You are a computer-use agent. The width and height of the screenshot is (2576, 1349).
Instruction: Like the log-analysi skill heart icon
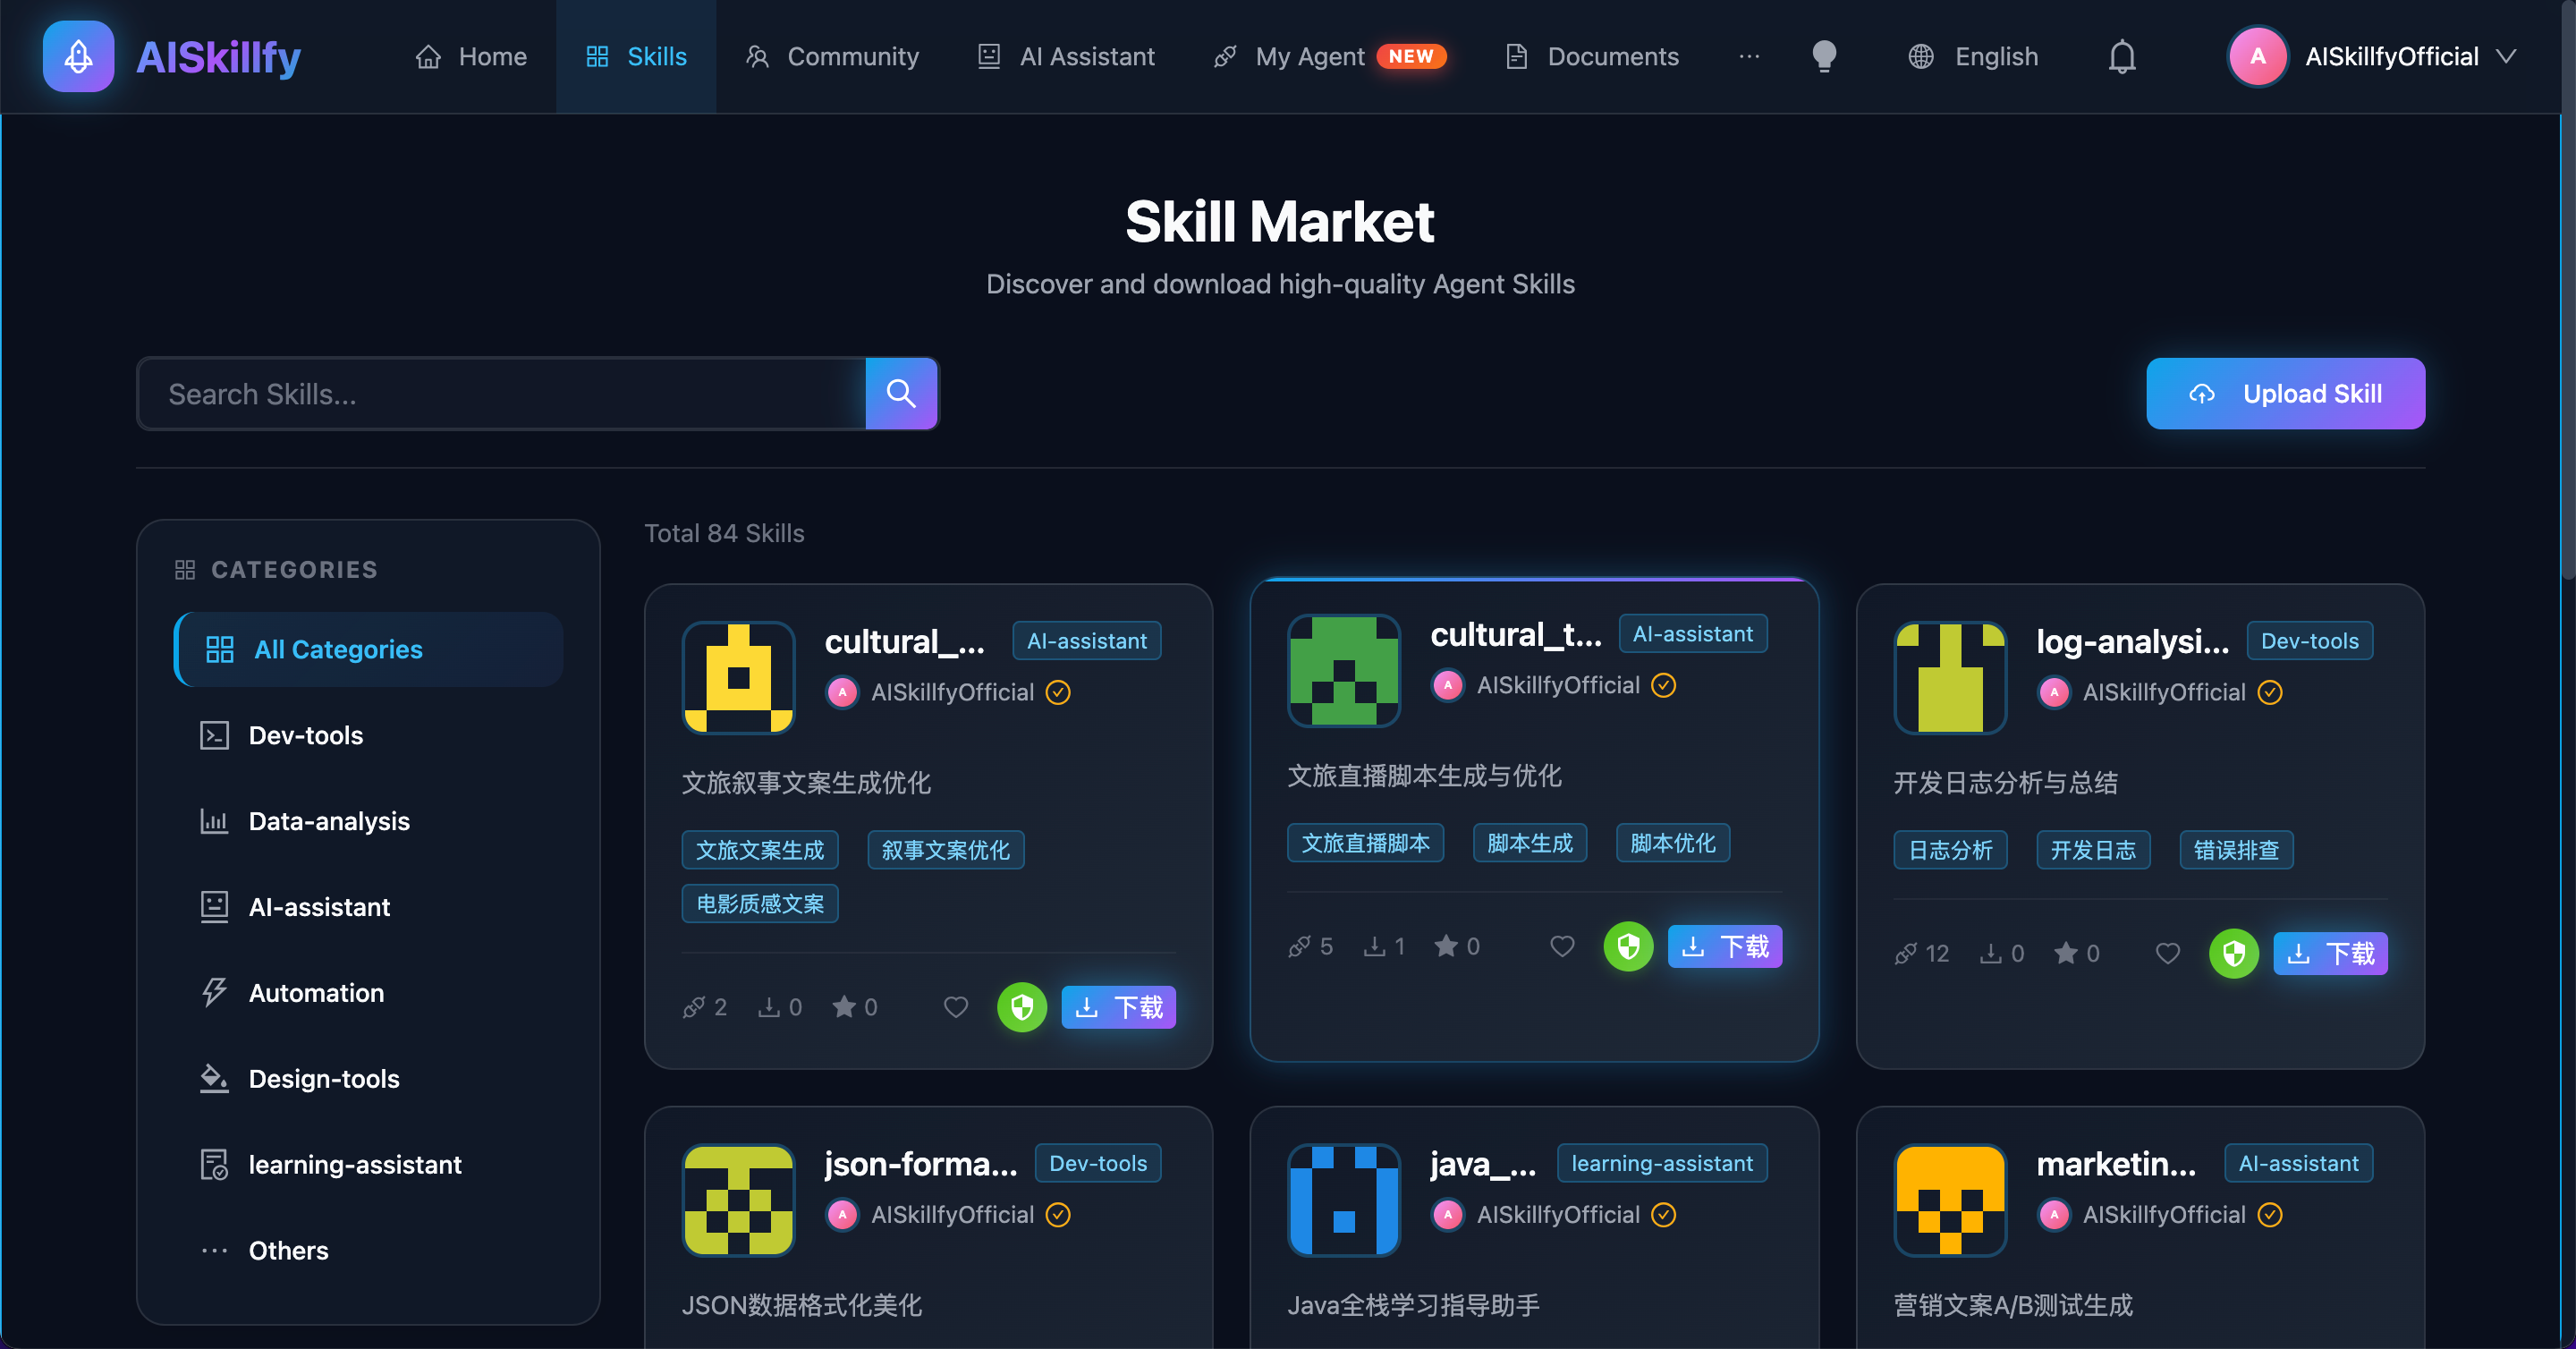point(2168,953)
